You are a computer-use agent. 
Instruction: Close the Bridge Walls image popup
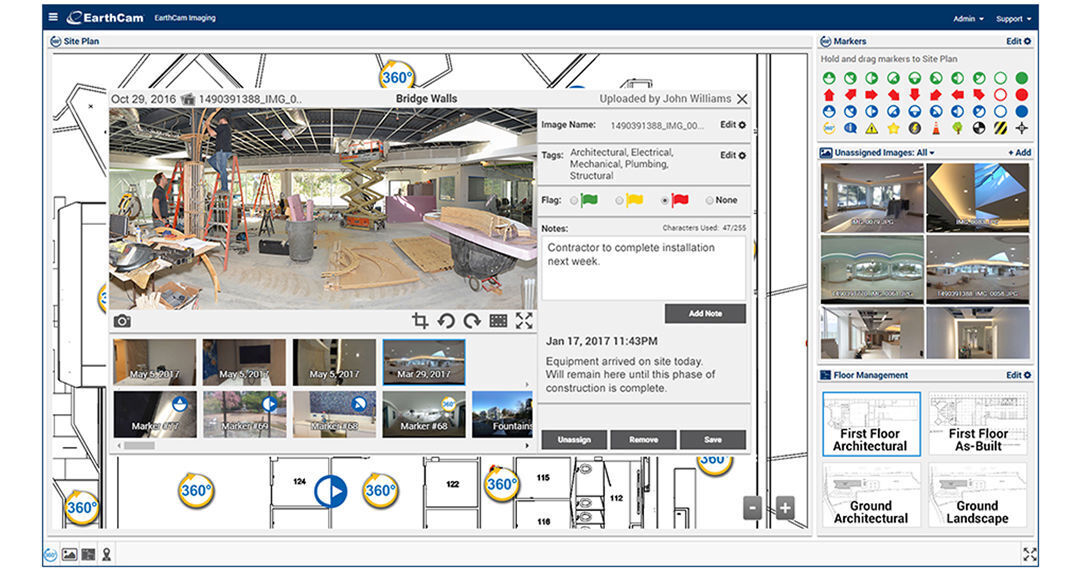pos(742,99)
